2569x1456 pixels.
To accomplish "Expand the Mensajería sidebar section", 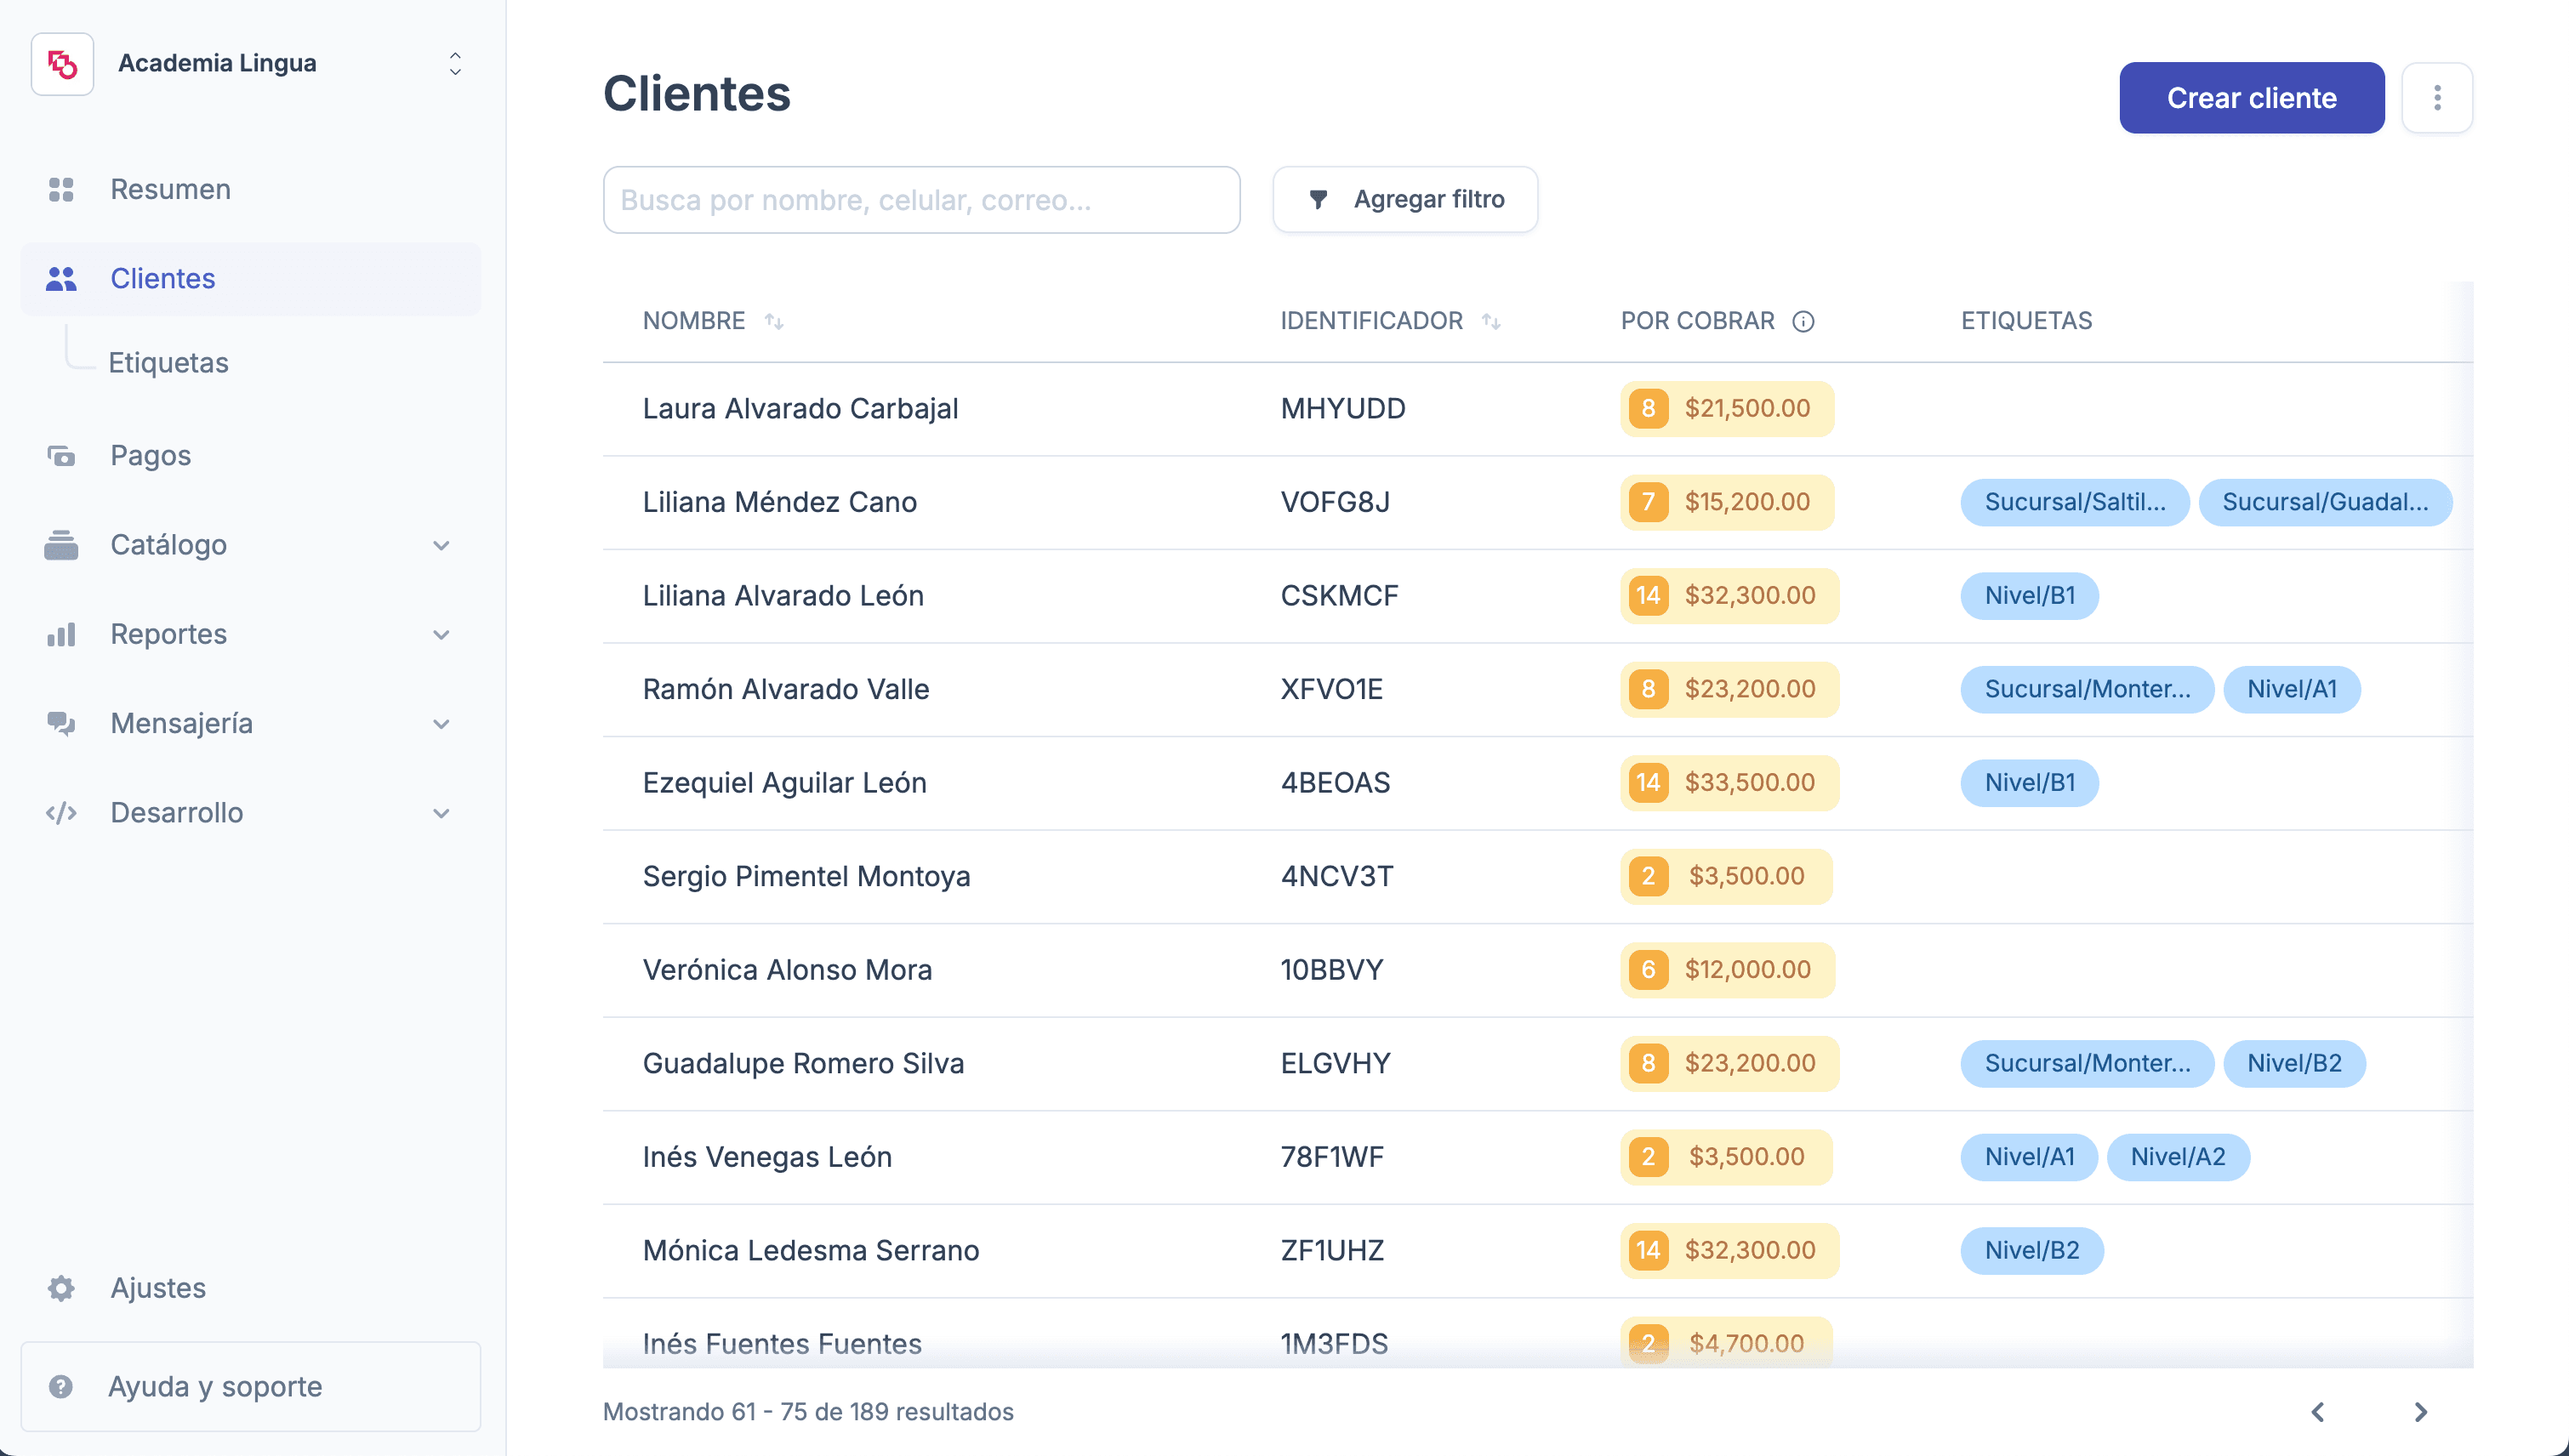I will point(441,723).
